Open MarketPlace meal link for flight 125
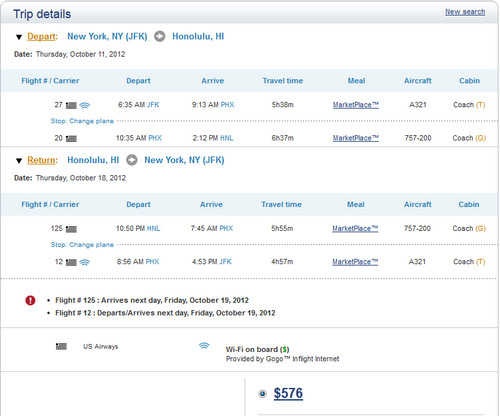 pos(355,229)
